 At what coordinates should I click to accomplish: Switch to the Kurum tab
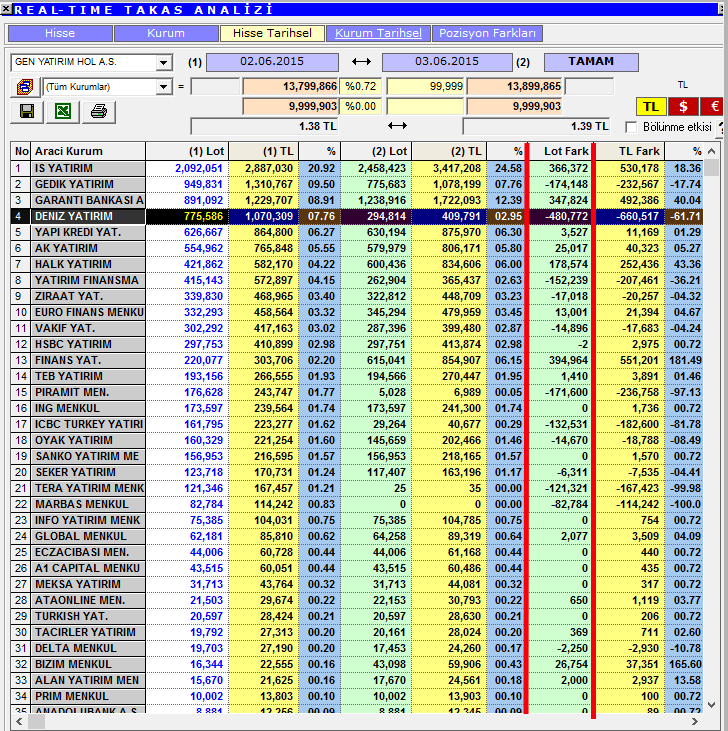[x=166, y=33]
